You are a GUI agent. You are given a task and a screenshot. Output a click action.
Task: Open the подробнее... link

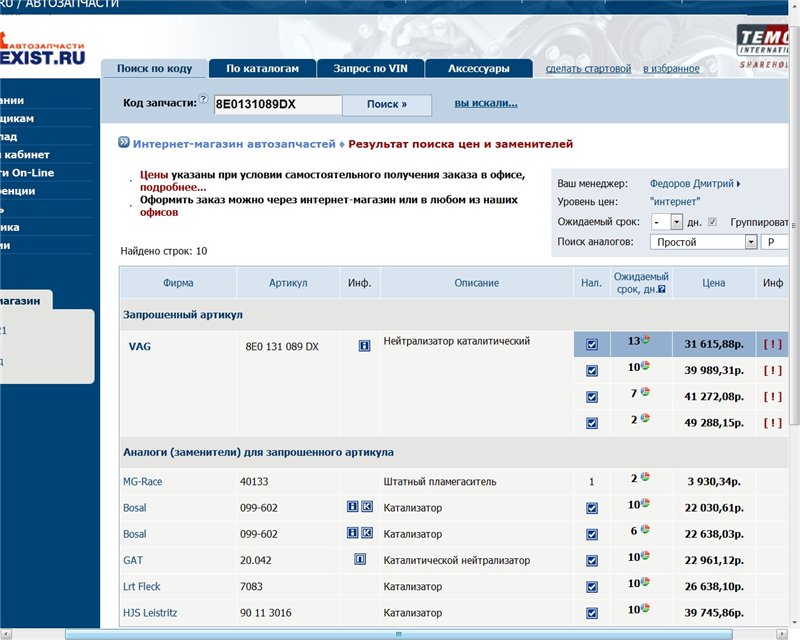(173, 187)
